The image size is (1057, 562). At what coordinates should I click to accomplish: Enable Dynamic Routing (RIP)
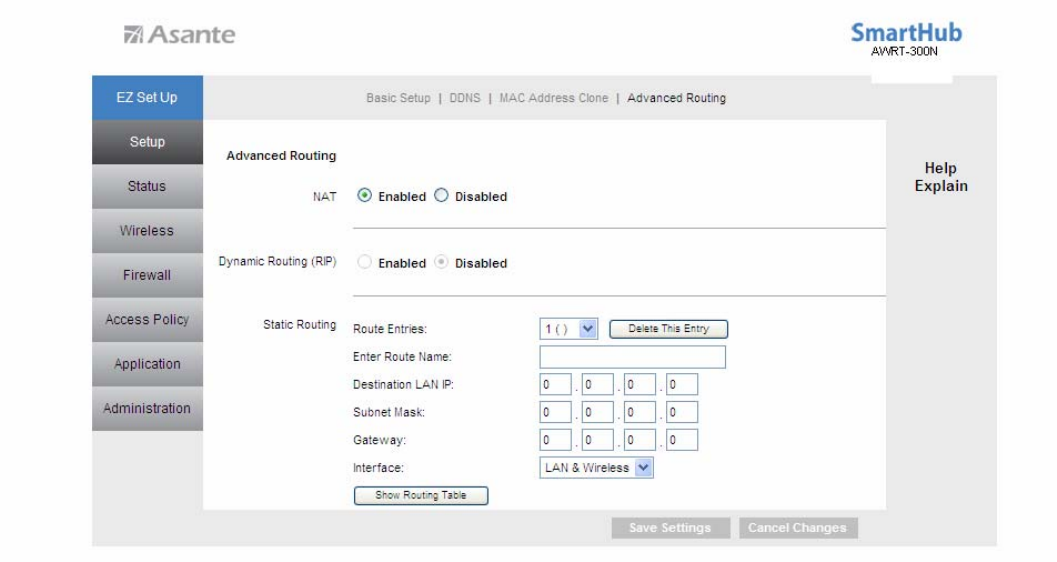365,262
